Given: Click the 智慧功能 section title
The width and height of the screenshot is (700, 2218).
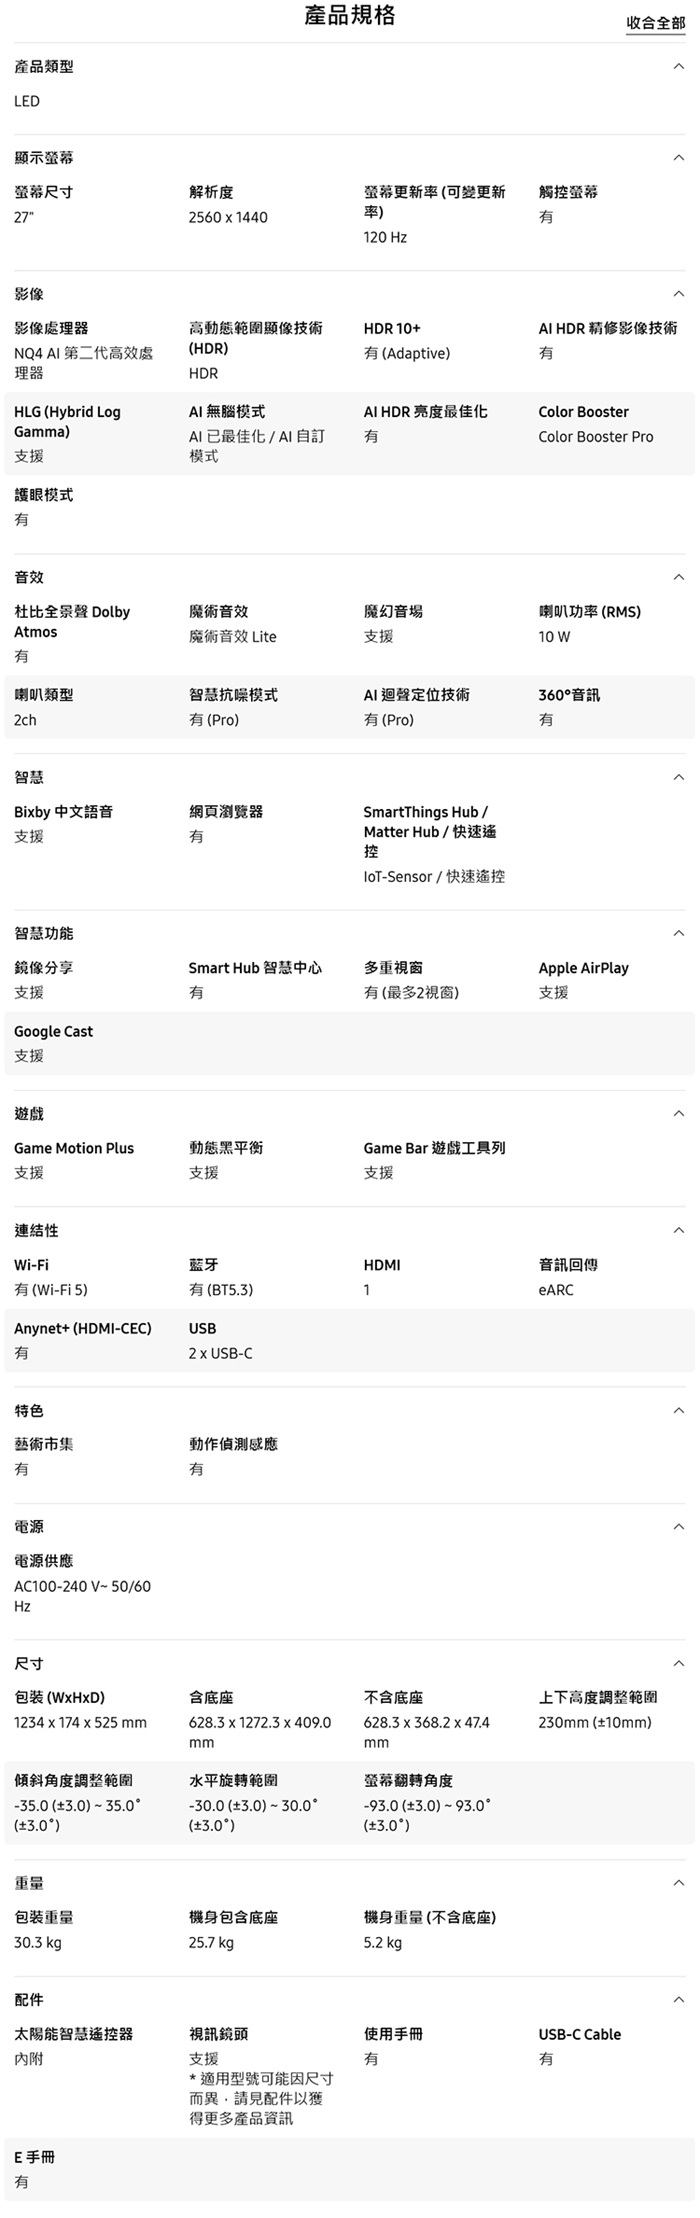Looking at the screenshot, I should coord(44,933).
